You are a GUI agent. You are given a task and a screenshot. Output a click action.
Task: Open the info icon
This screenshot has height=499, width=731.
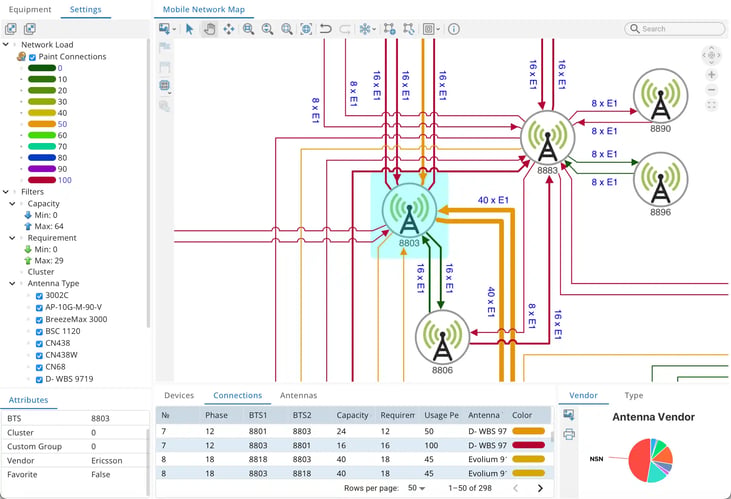tap(454, 29)
